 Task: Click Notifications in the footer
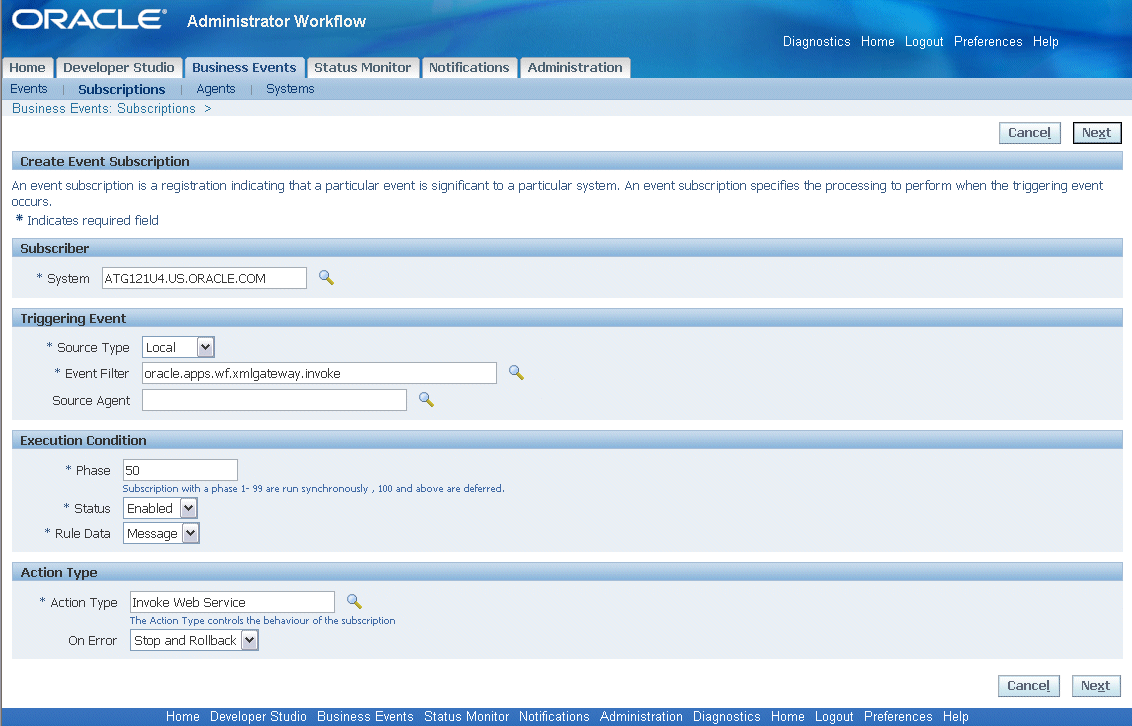pos(554,717)
